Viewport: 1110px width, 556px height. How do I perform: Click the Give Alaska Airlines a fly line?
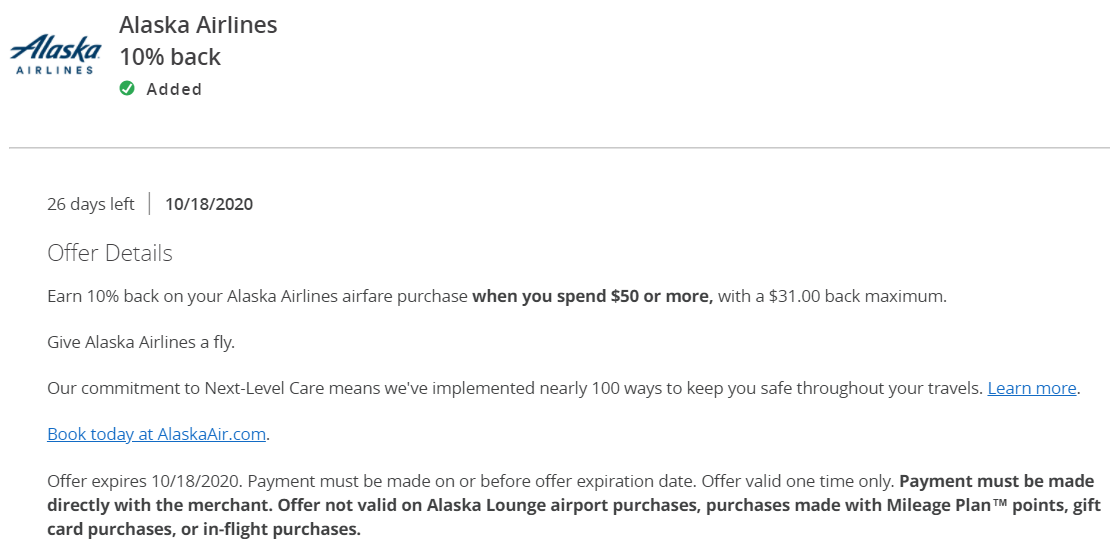click(141, 342)
